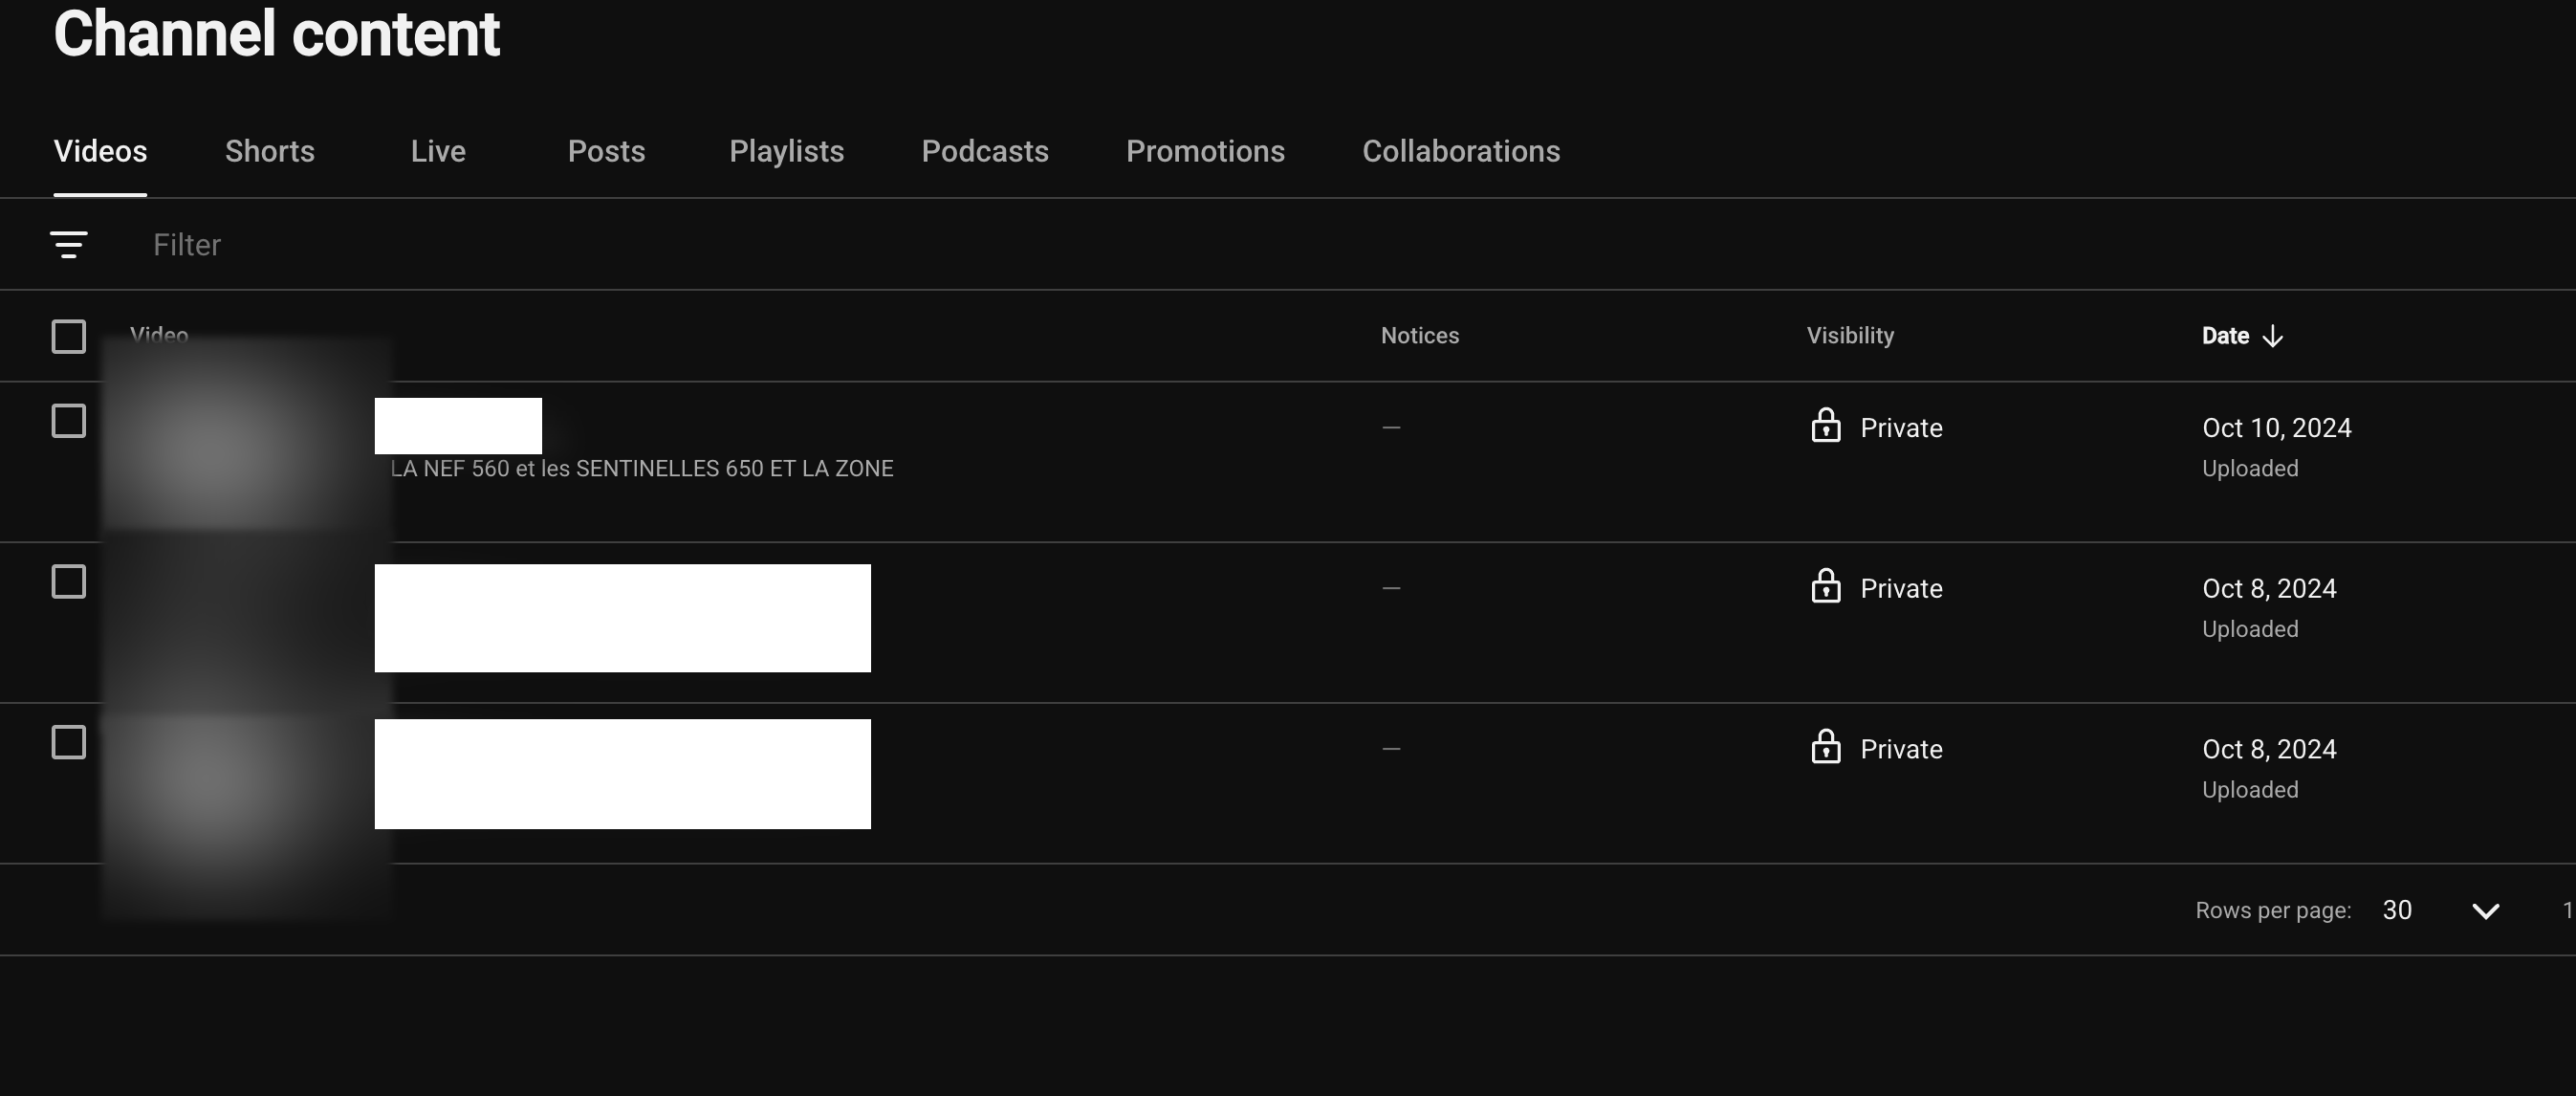
Task: Click lock icon for Oct 10, 2024 video
Action: (1826, 426)
